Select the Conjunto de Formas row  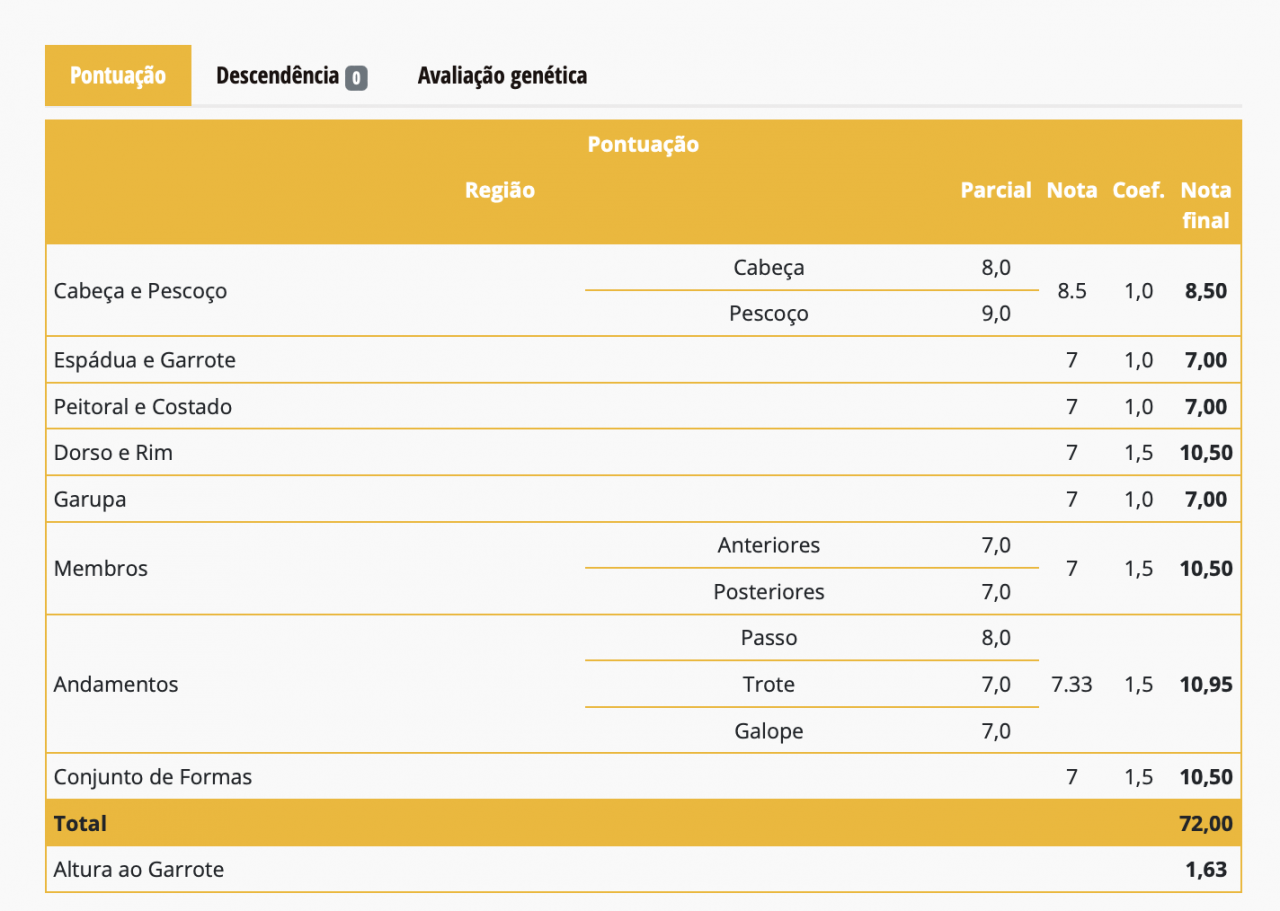(153, 776)
